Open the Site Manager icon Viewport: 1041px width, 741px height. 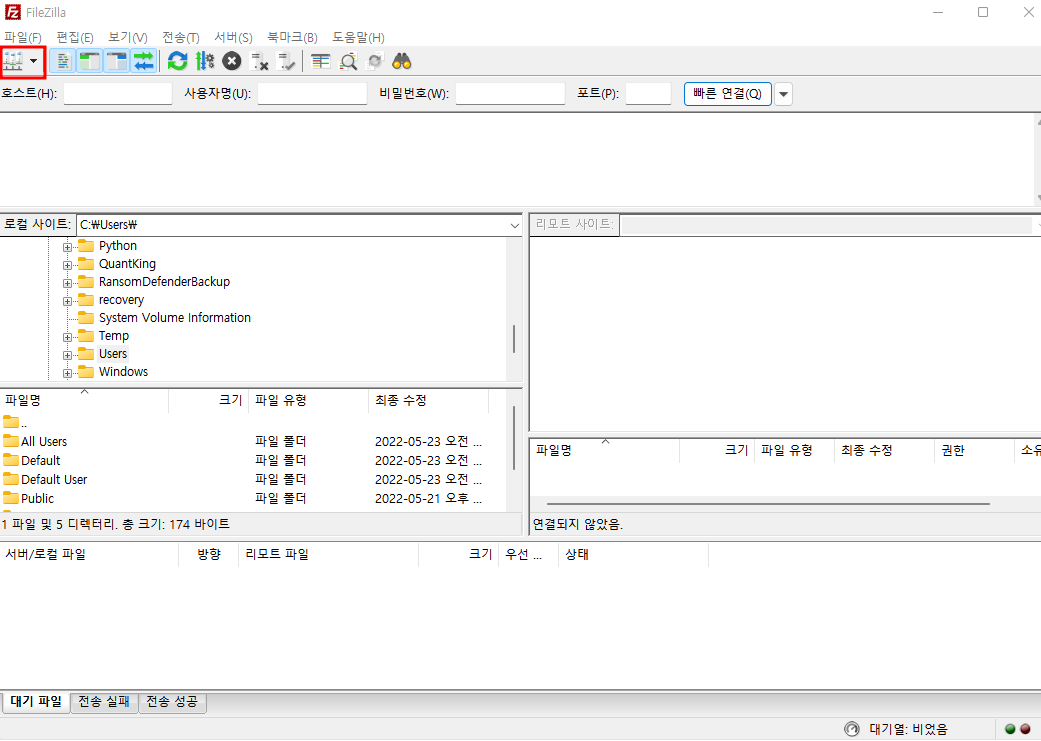tap(13, 62)
